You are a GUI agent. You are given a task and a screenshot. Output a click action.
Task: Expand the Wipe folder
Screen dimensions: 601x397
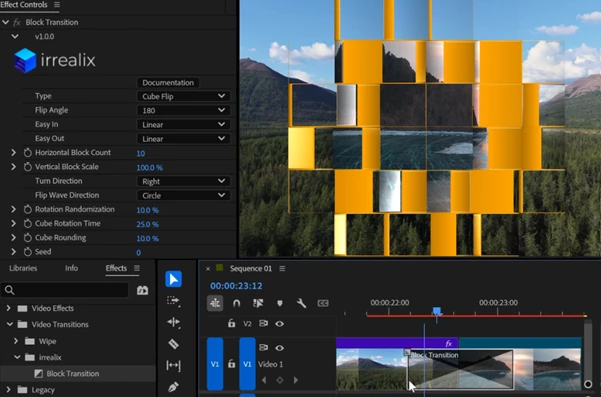coord(16,341)
